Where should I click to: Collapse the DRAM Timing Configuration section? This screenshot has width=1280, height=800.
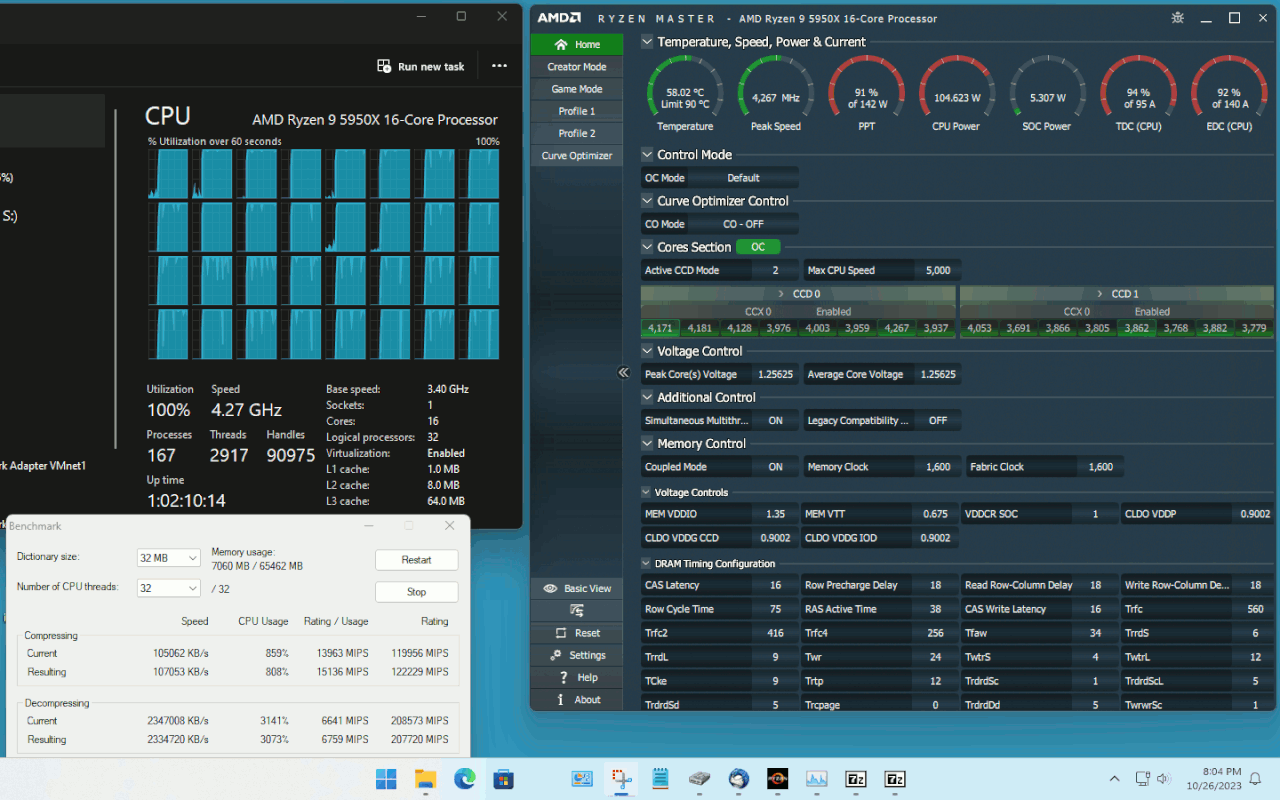(646, 563)
